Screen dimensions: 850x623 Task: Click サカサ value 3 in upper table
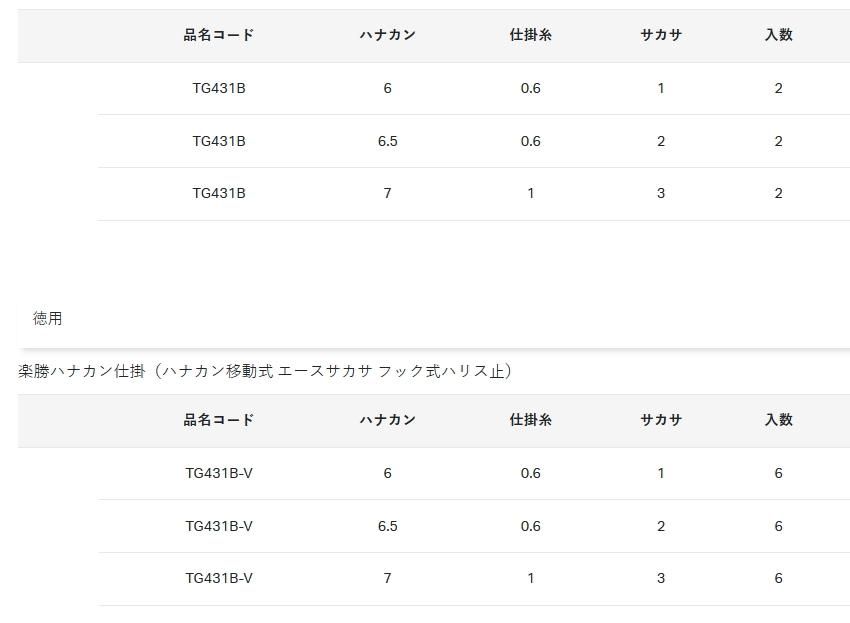click(661, 193)
